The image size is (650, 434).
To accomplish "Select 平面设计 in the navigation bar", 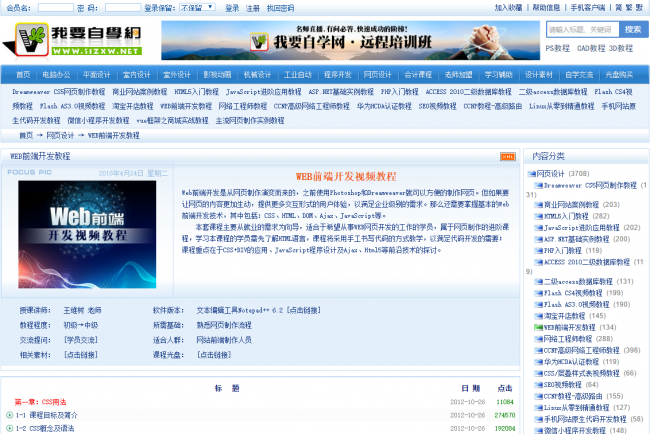I will point(97,75).
